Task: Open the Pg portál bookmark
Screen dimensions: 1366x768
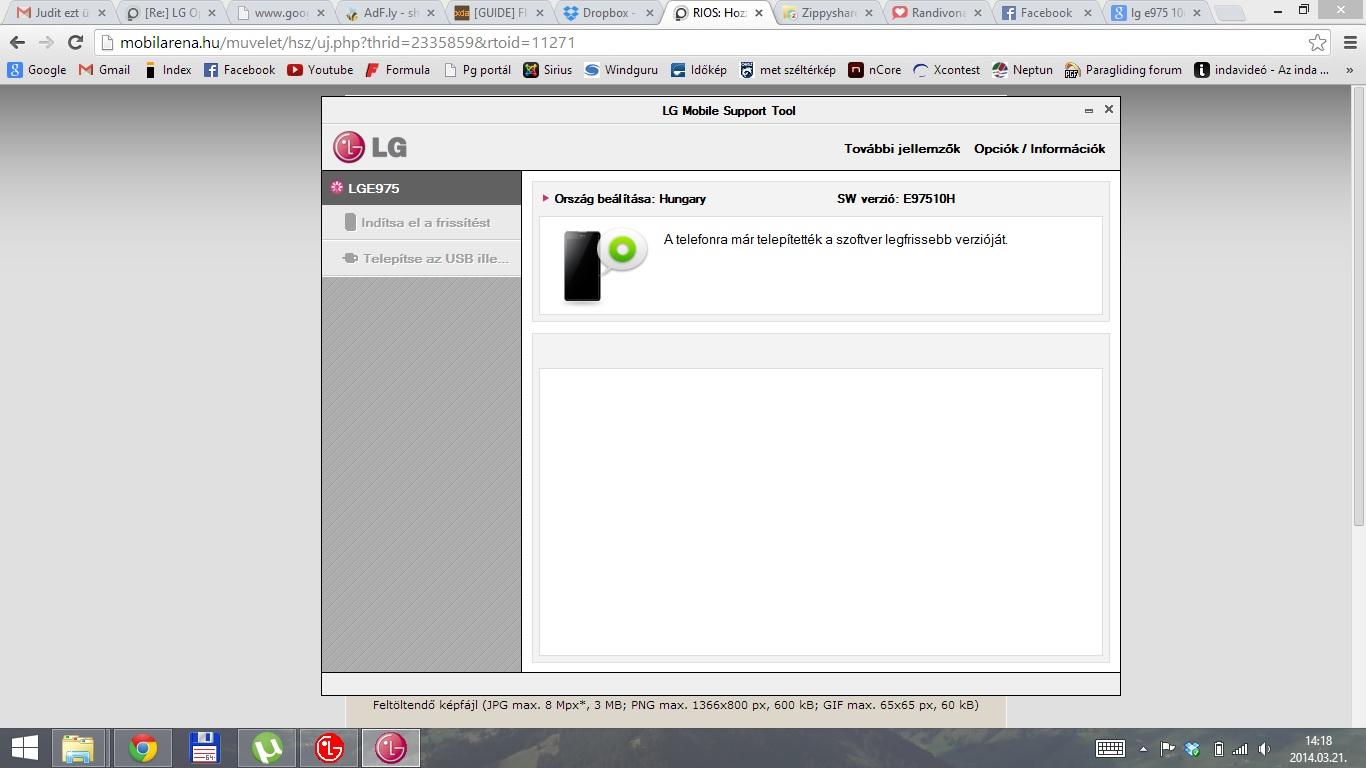Action: tap(478, 70)
